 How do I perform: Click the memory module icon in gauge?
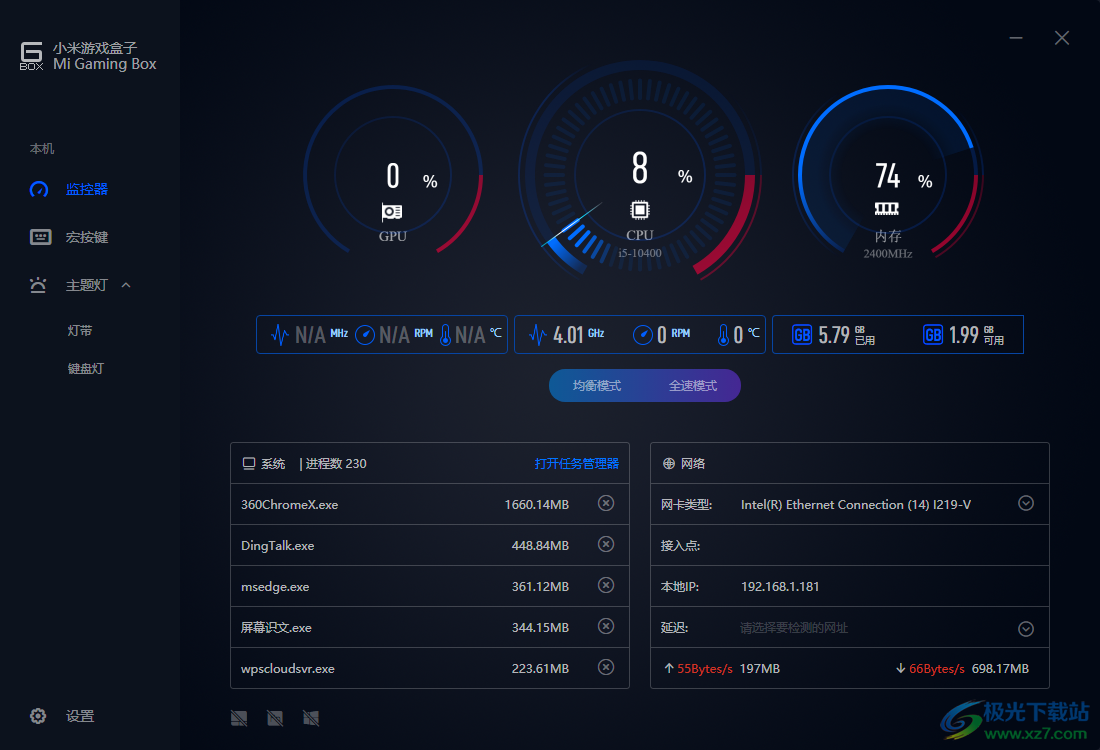(887, 208)
